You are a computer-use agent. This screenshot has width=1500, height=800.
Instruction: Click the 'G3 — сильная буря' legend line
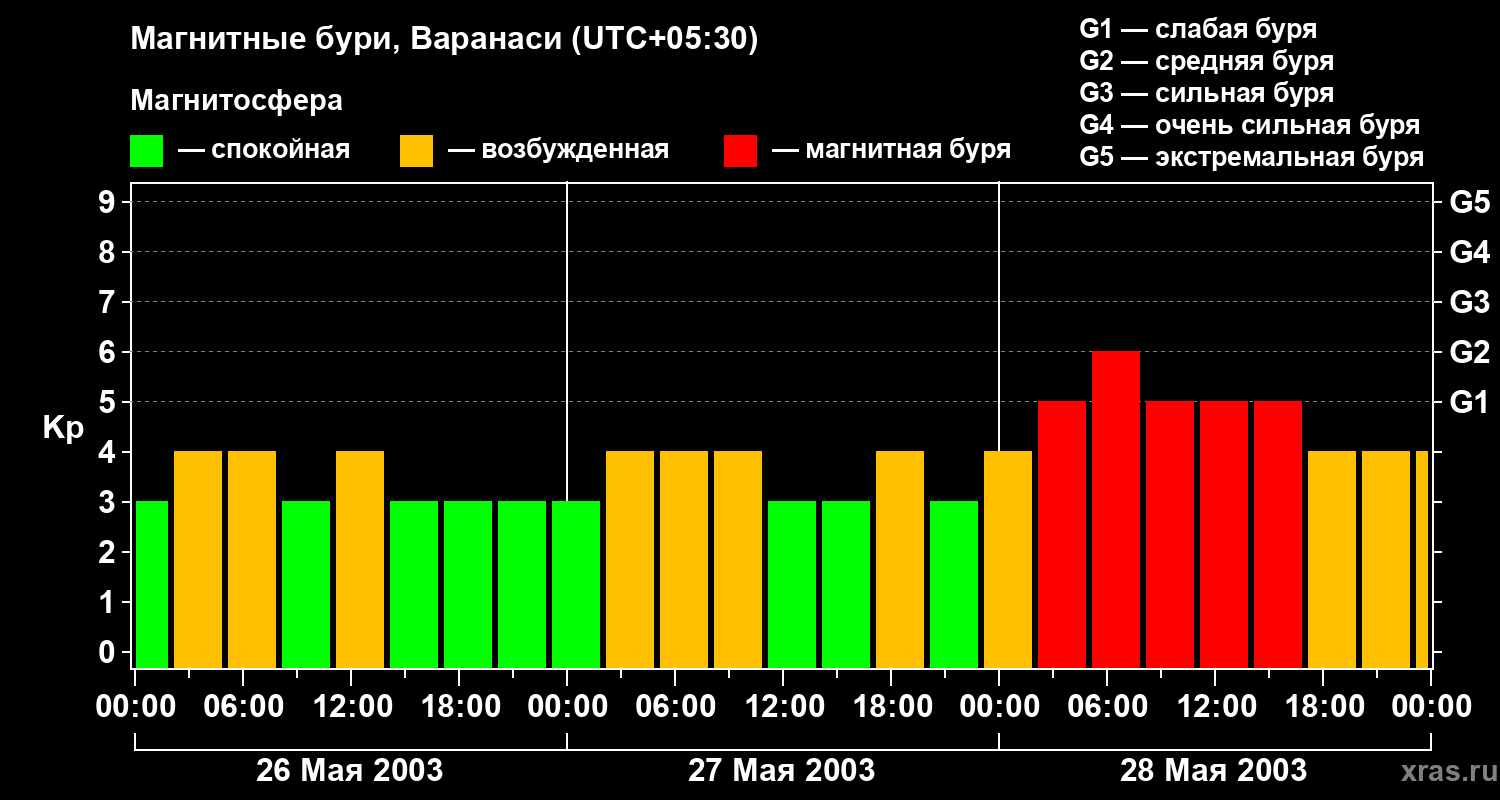click(x=1206, y=92)
